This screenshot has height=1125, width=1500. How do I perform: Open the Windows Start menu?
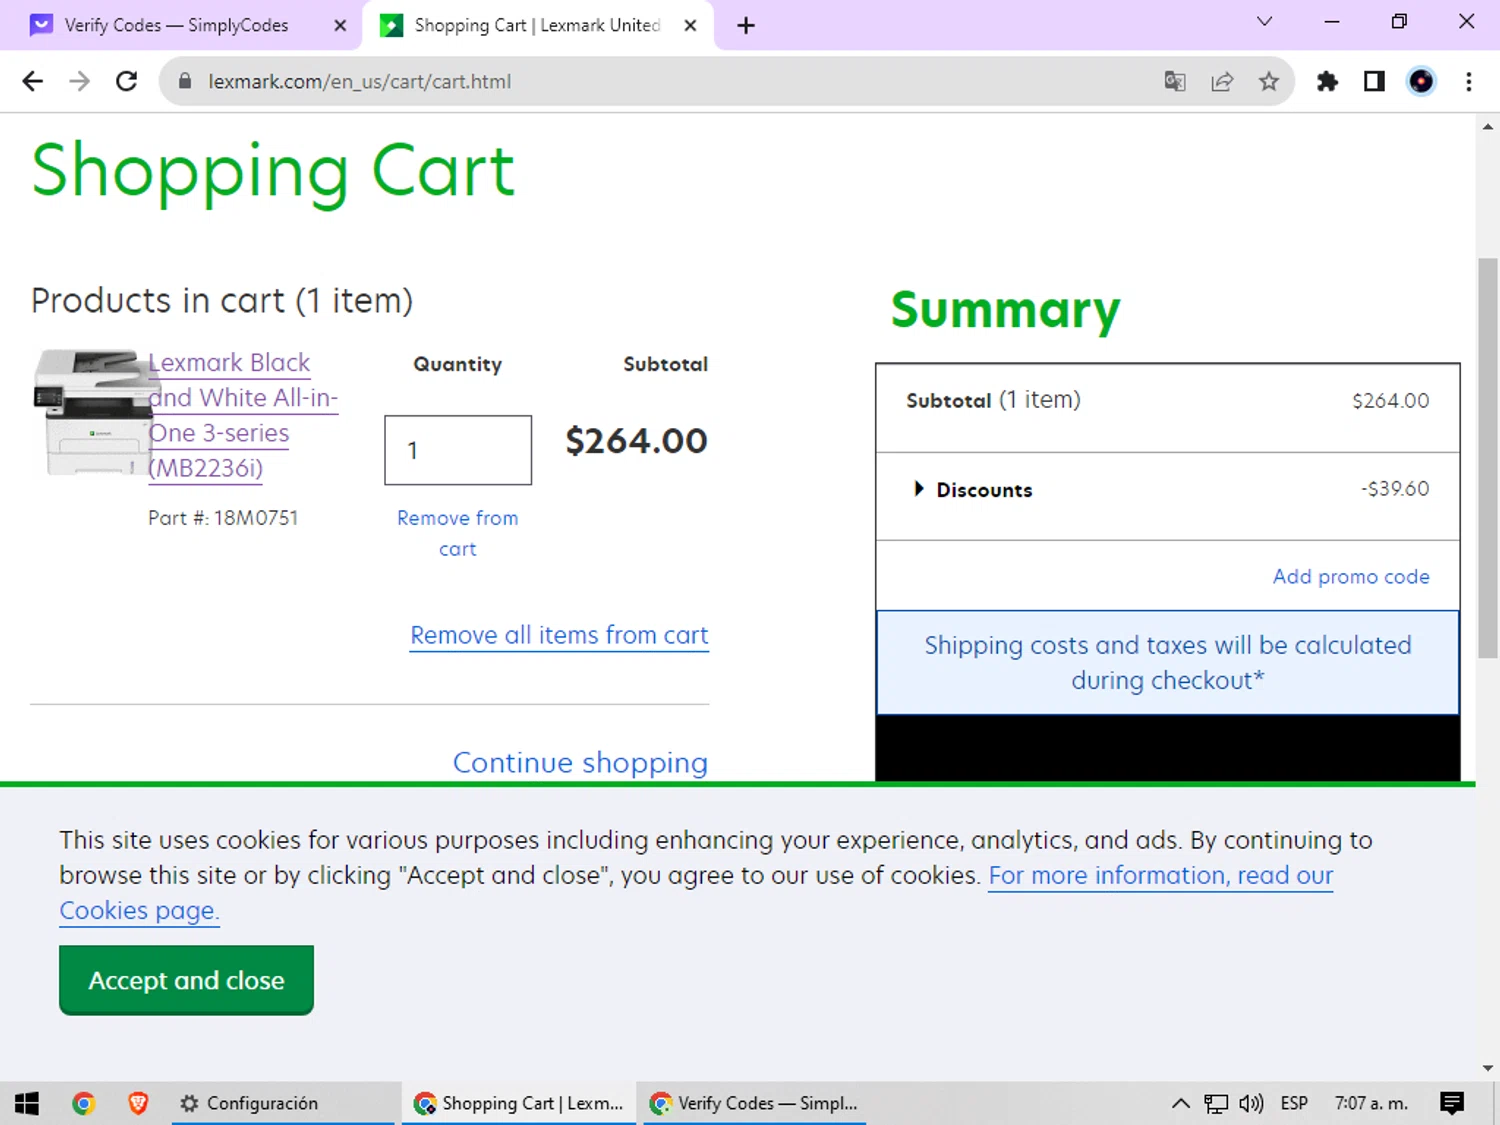pos(27,1103)
